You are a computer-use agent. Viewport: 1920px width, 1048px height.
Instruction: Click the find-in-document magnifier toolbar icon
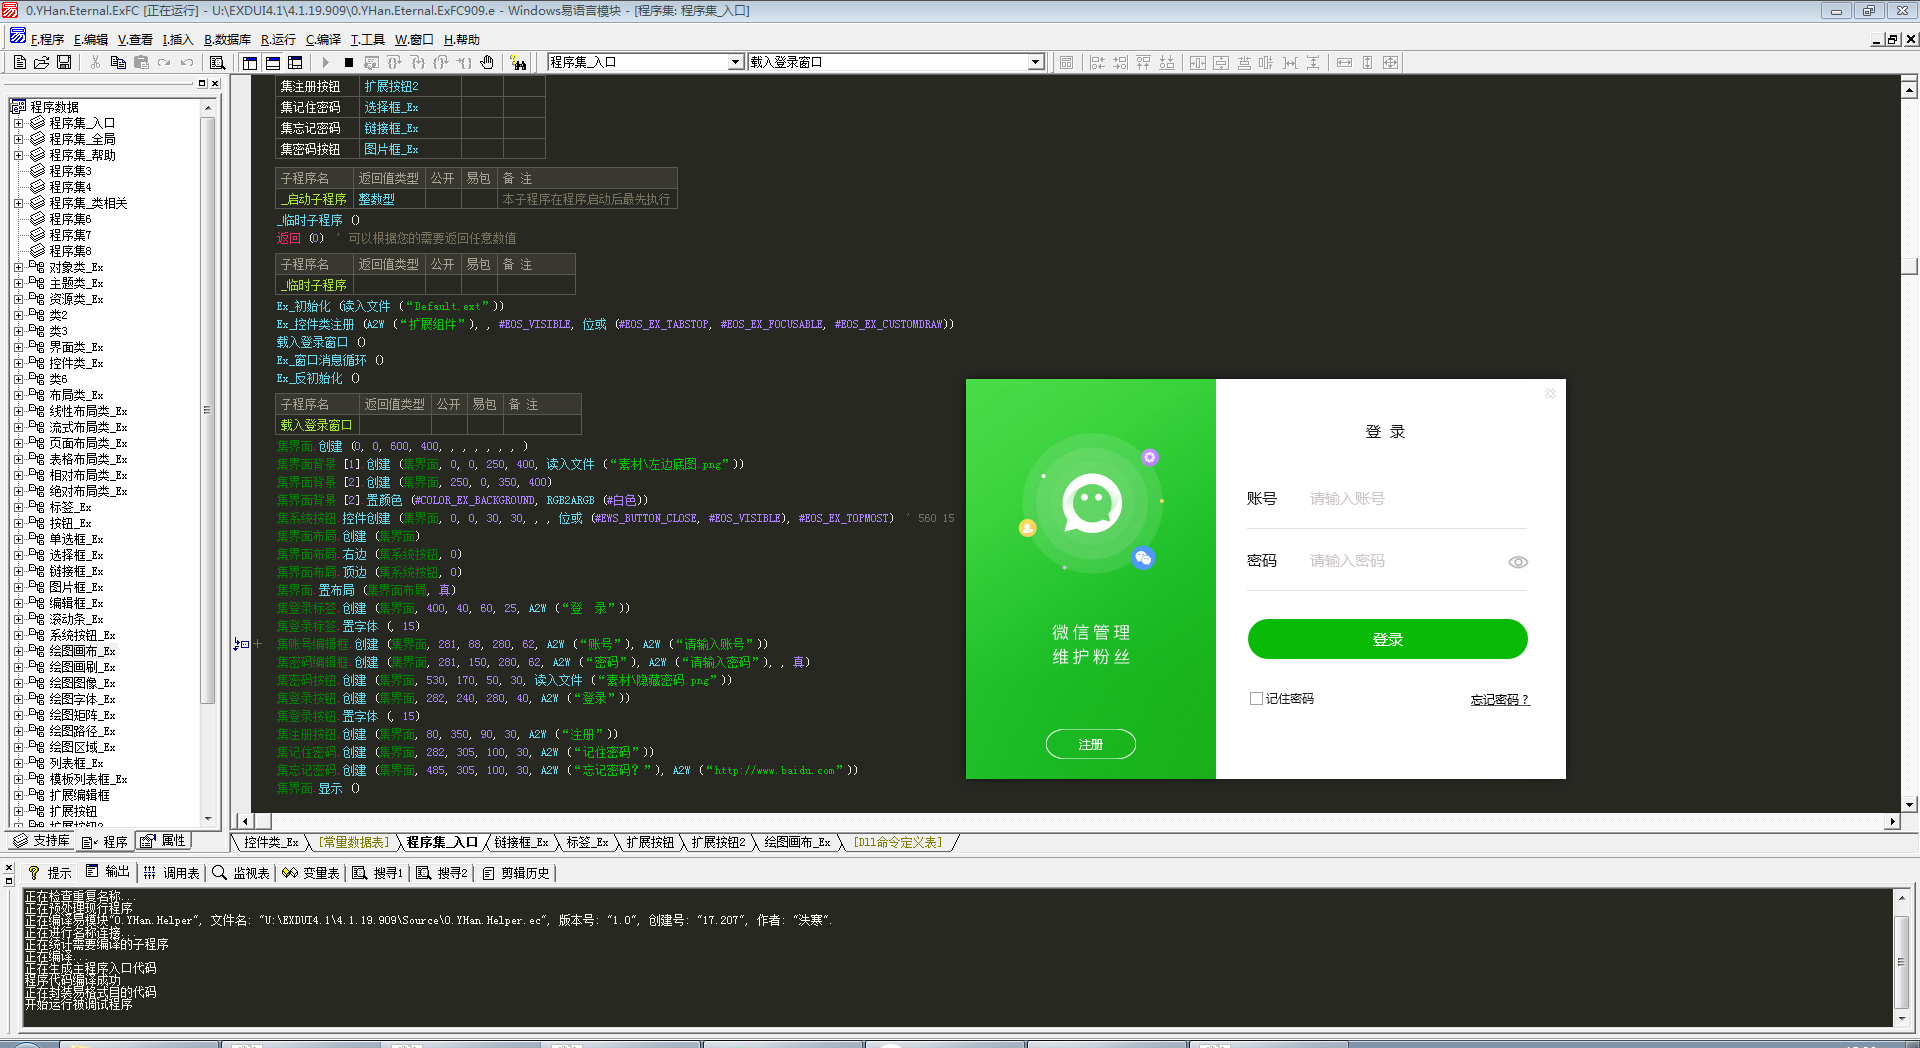point(217,62)
